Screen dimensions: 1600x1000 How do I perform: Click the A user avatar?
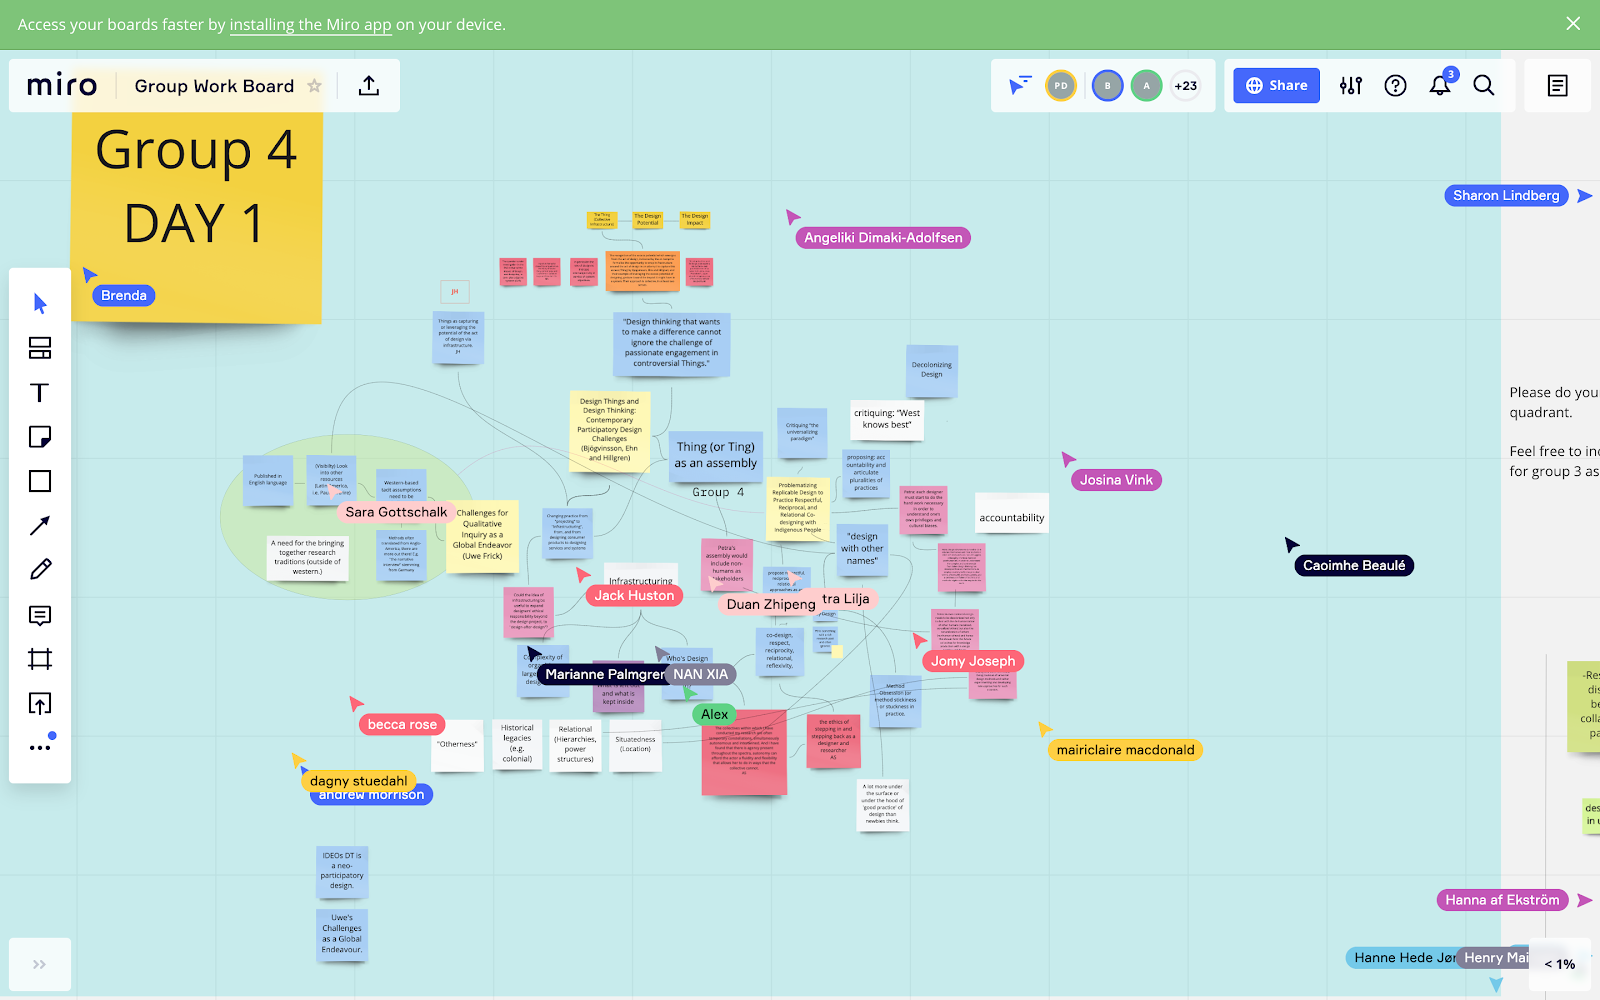[1147, 86]
